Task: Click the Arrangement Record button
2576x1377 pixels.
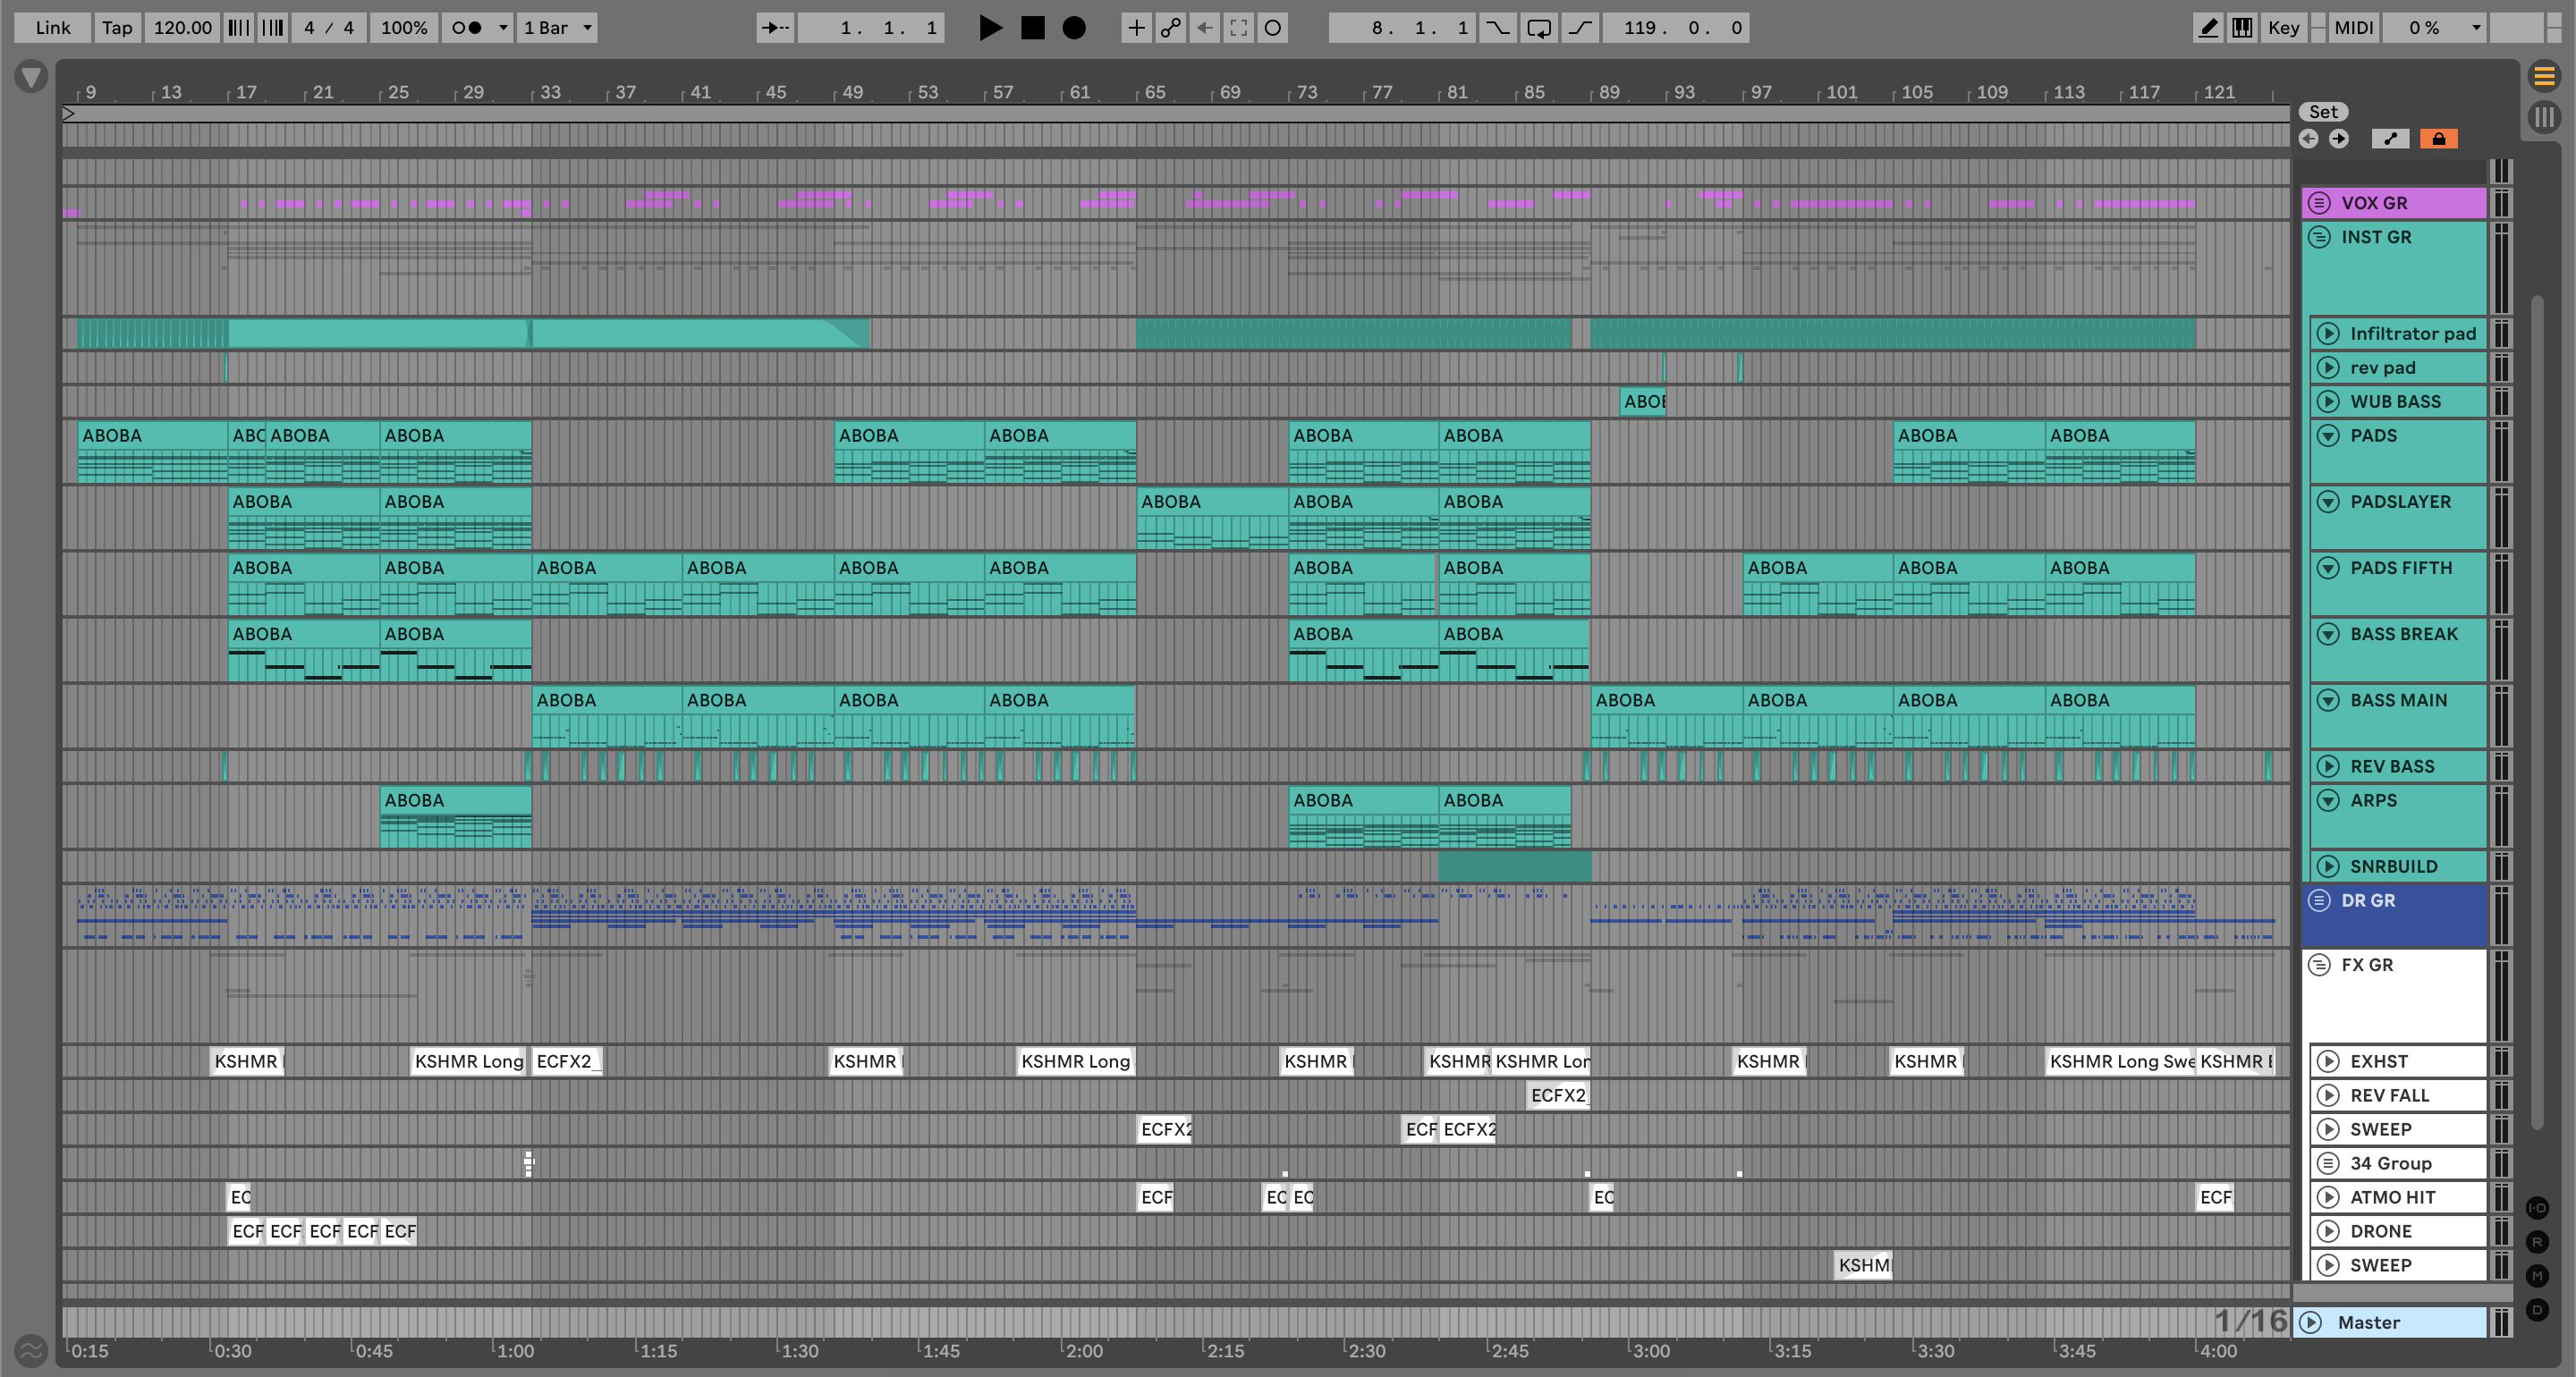Action: click(x=1073, y=28)
